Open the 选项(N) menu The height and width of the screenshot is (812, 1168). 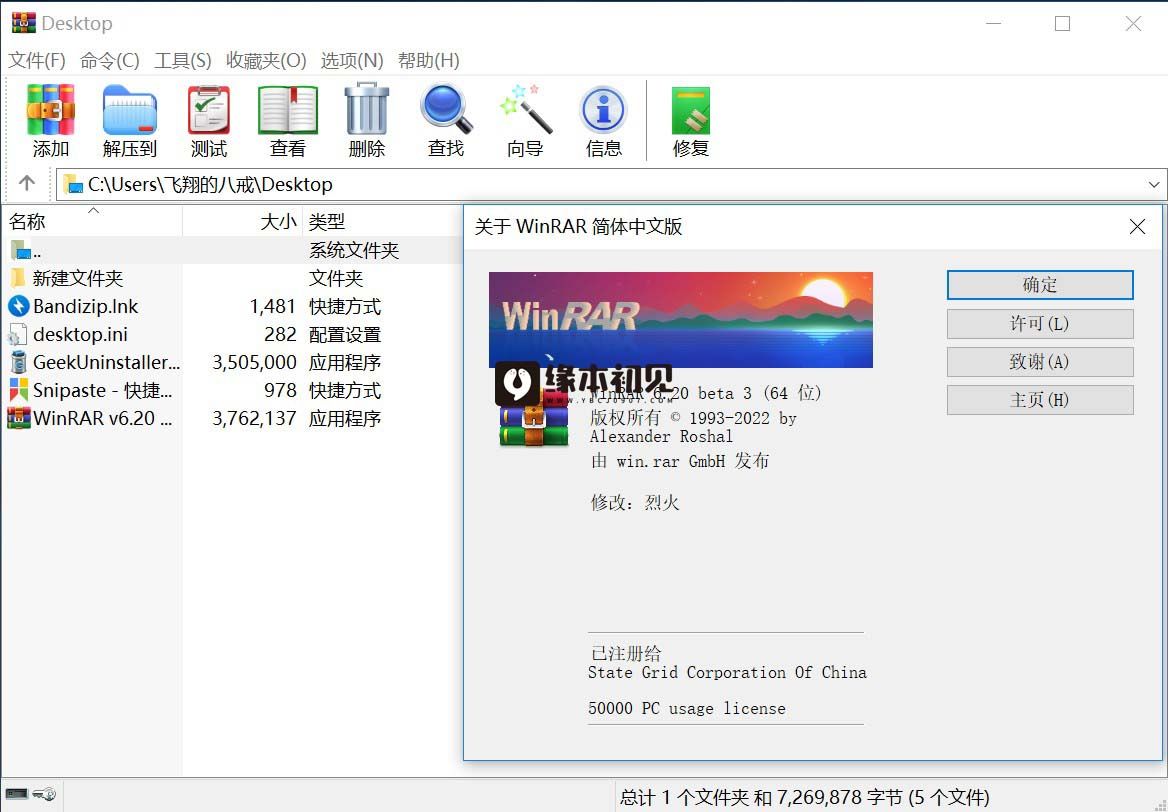coord(352,60)
